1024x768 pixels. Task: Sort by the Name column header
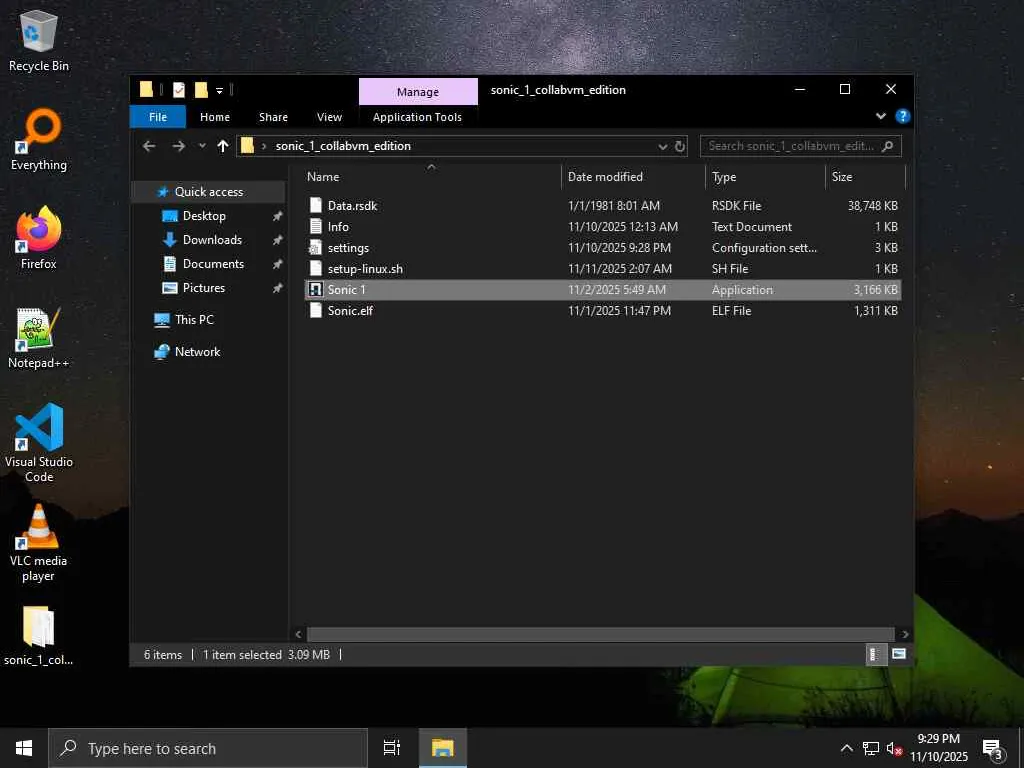[431, 176]
